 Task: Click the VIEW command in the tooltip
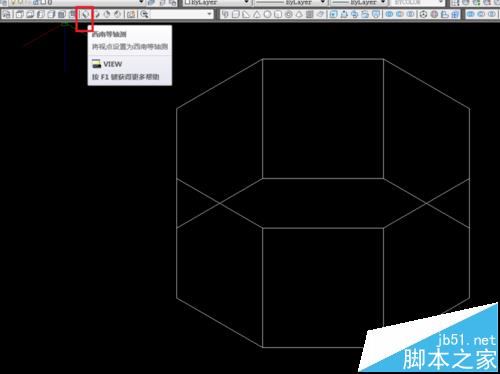click(x=113, y=64)
